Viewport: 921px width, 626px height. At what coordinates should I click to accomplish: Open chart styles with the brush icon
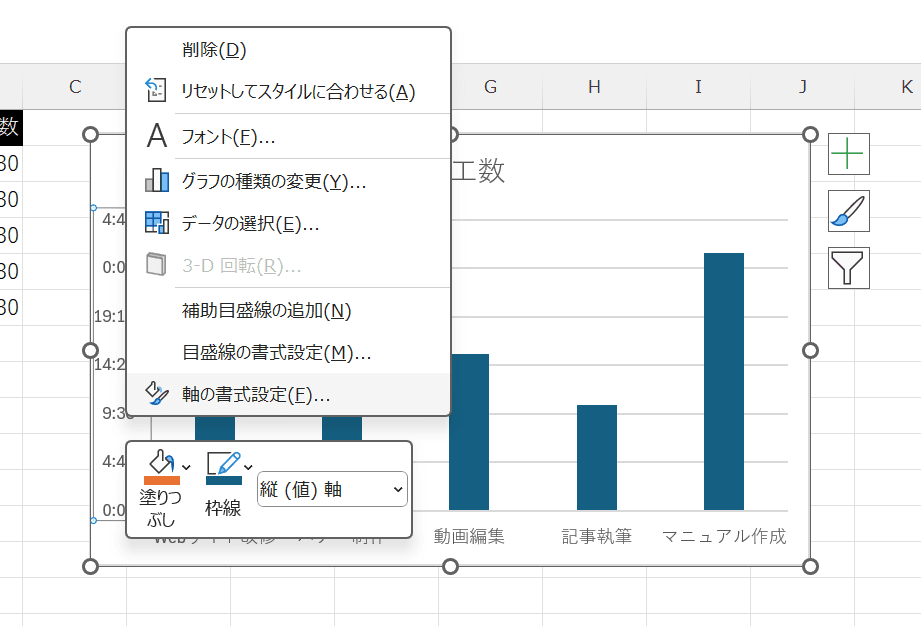pyautogui.click(x=848, y=211)
